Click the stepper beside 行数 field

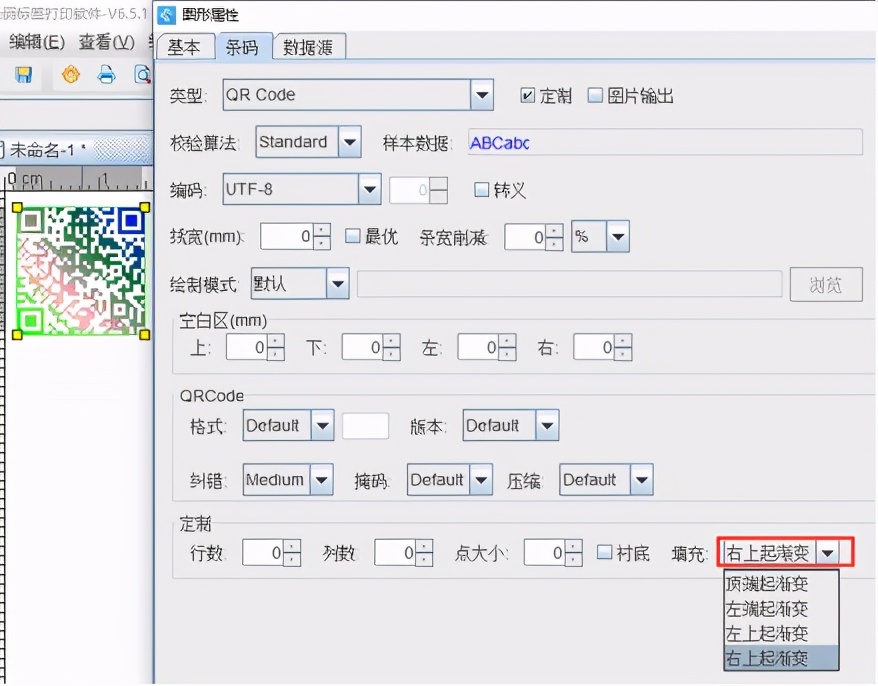[x=292, y=553]
